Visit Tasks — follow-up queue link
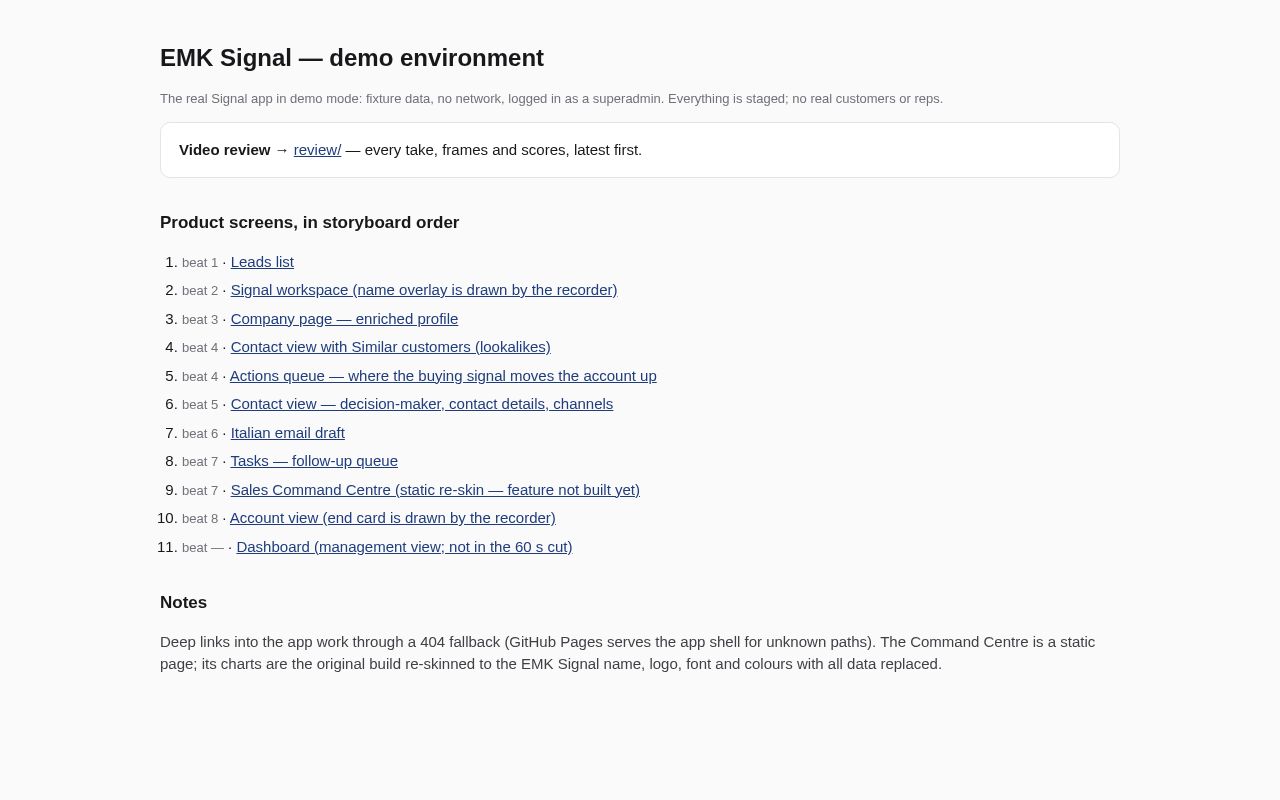This screenshot has width=1280, height=800. pos(314,461)
